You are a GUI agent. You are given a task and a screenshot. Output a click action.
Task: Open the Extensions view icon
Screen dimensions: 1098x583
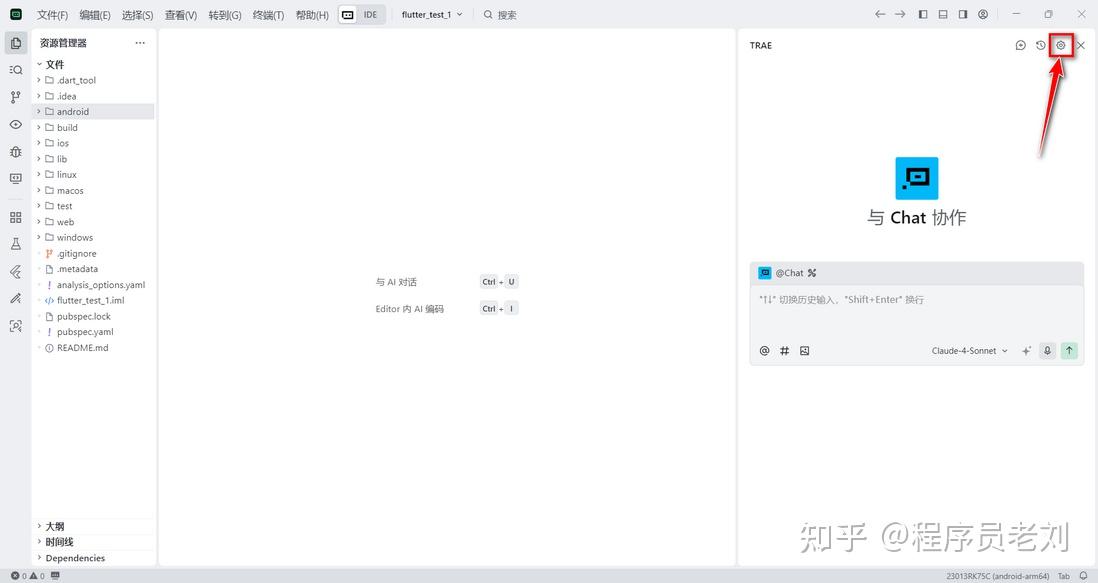click(16, 216)
